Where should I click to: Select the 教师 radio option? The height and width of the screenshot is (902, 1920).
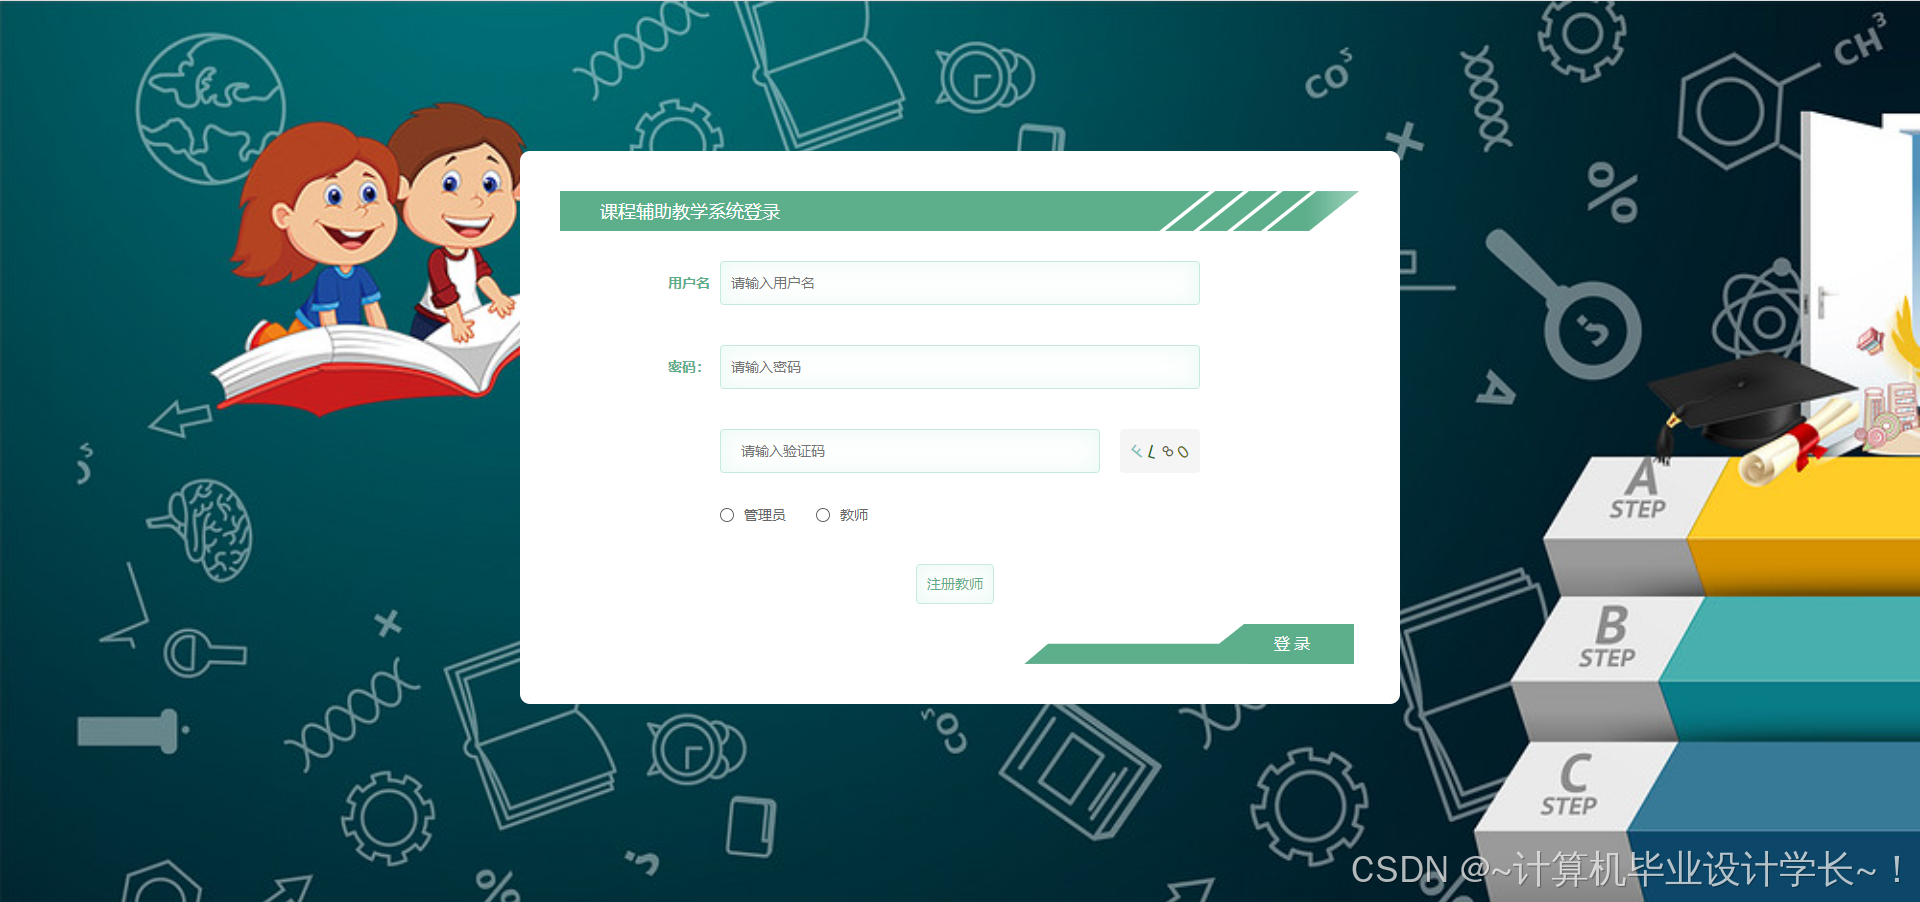pyautogui.click(x=823, y=515)
